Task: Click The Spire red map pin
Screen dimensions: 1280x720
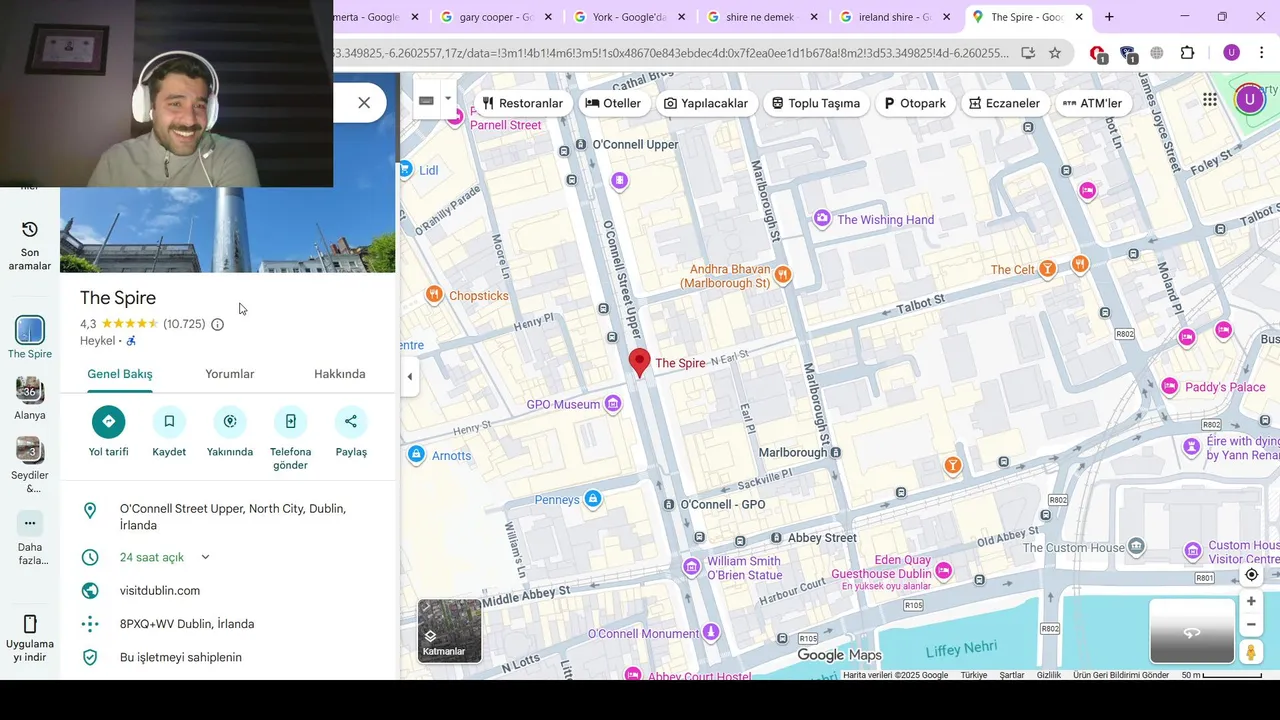Action: (x=639, y=362)
